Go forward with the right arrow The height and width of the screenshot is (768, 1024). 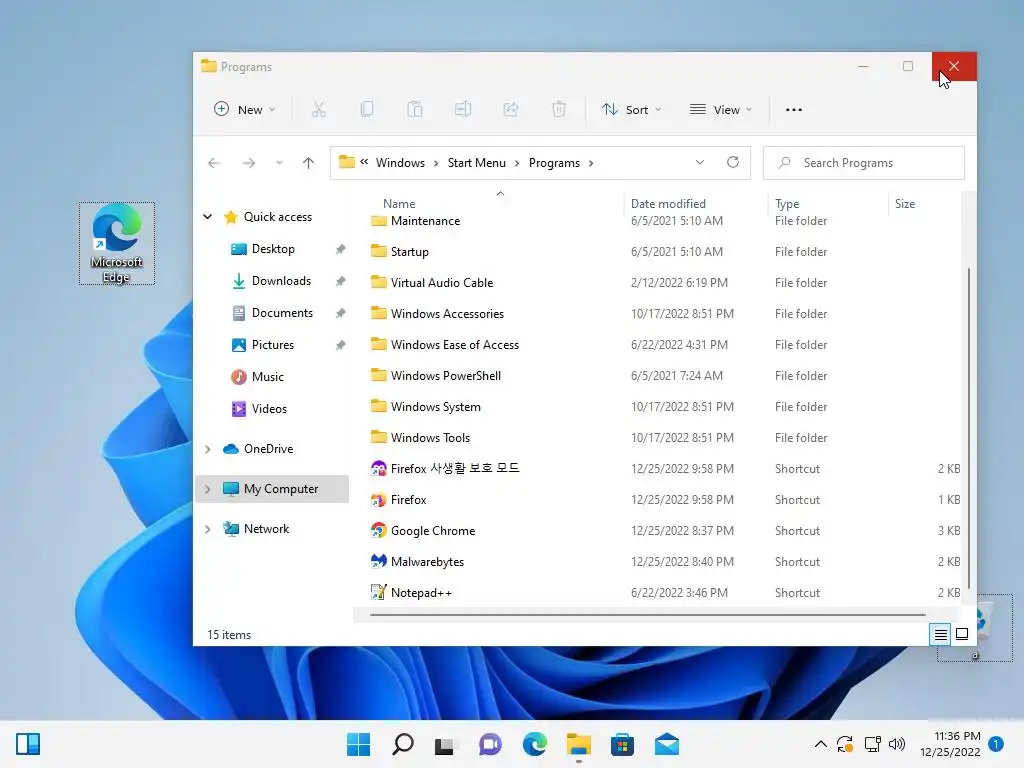tap(249, 163)
